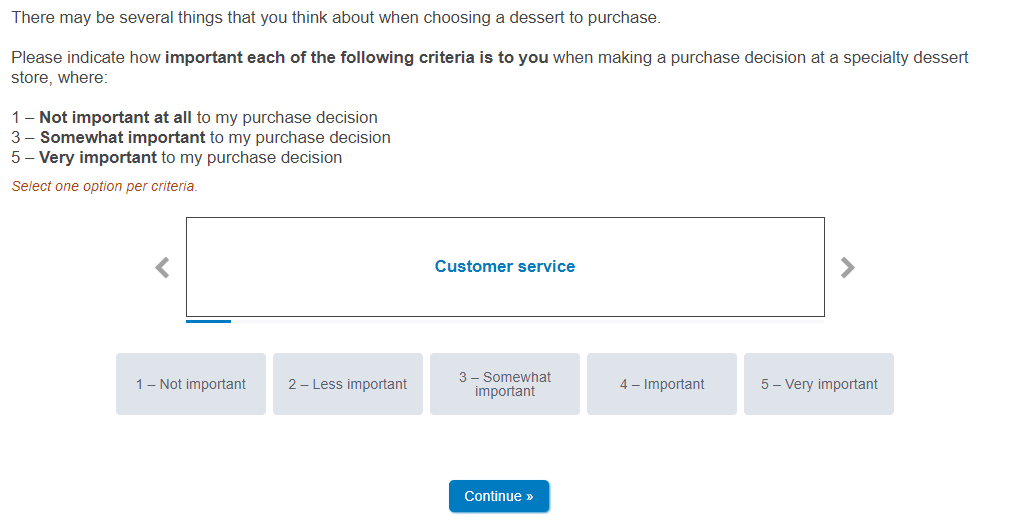
Task: Click the bold "Somewhat important" legend text
Action: tap(122, 137)
